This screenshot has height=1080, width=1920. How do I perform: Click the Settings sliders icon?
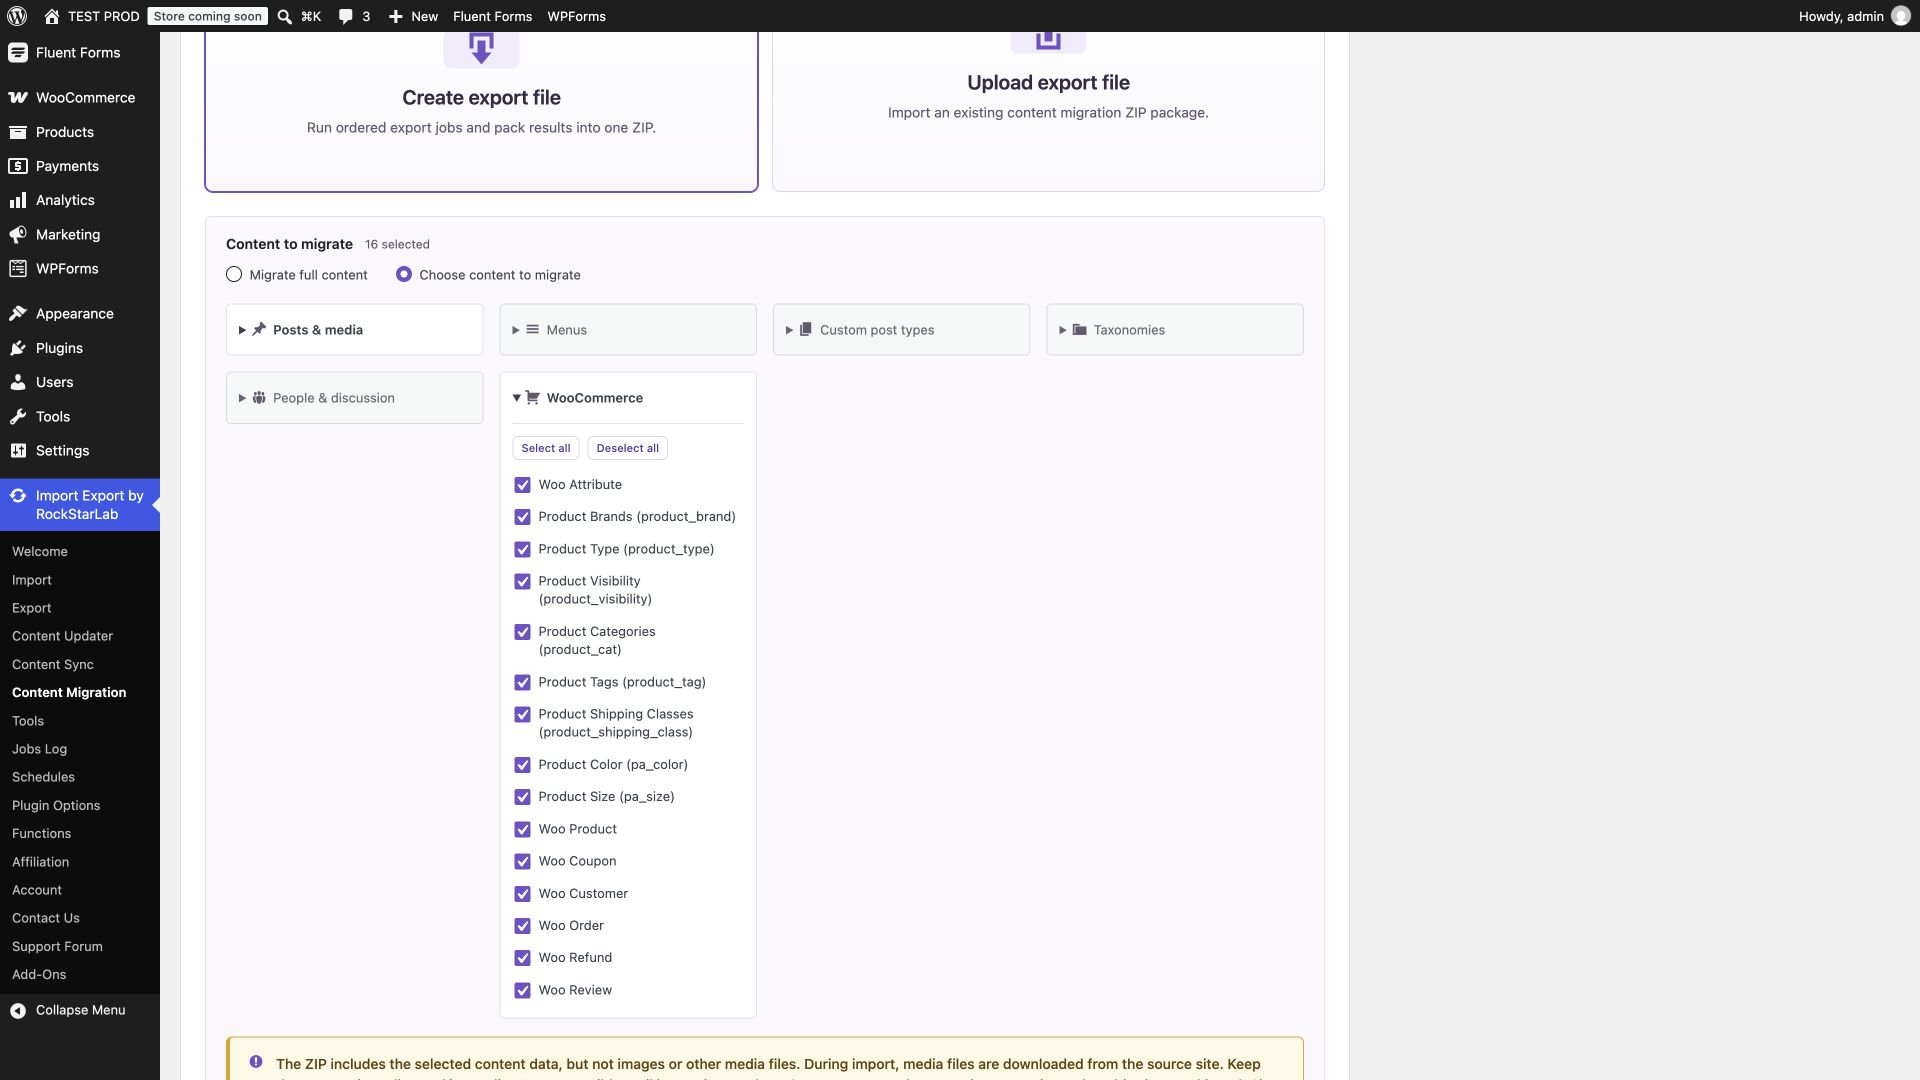coord(18,450)
